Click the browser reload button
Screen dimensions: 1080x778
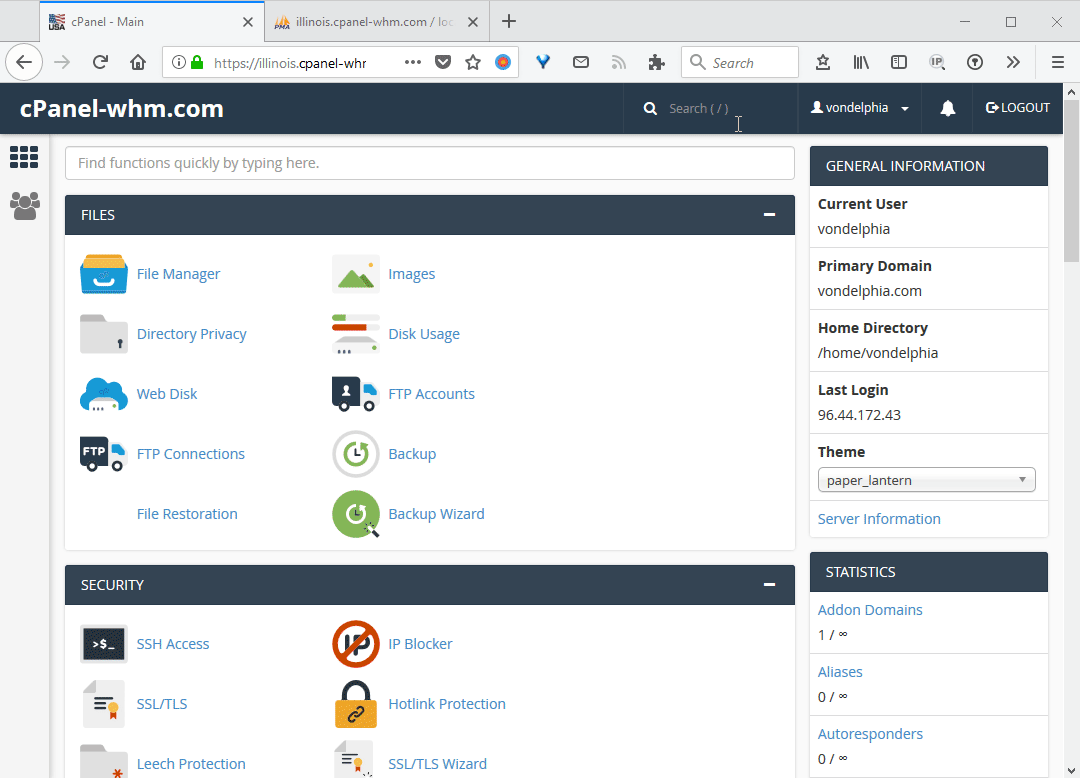click(x=100, y=63)
